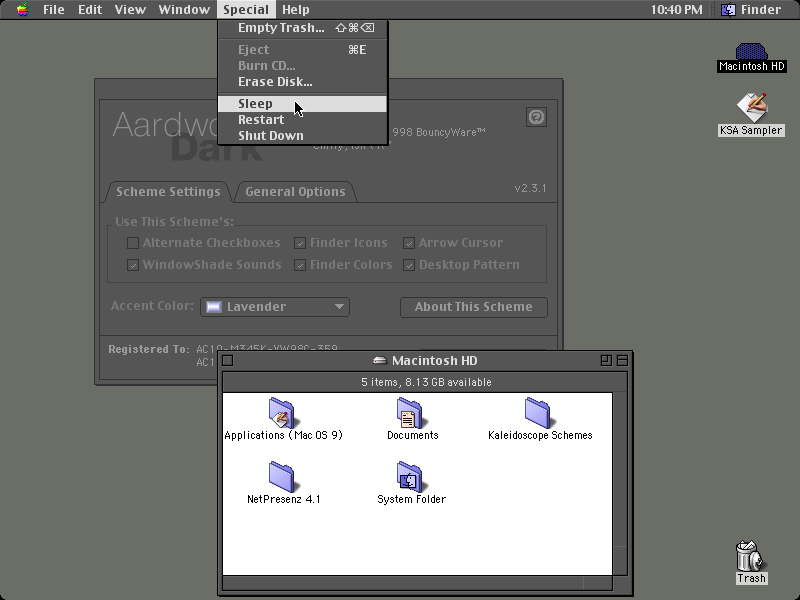The image size is (800, 600).
Task: Click the Macintosh HD window close box
Action: click(x=228, y=361)
